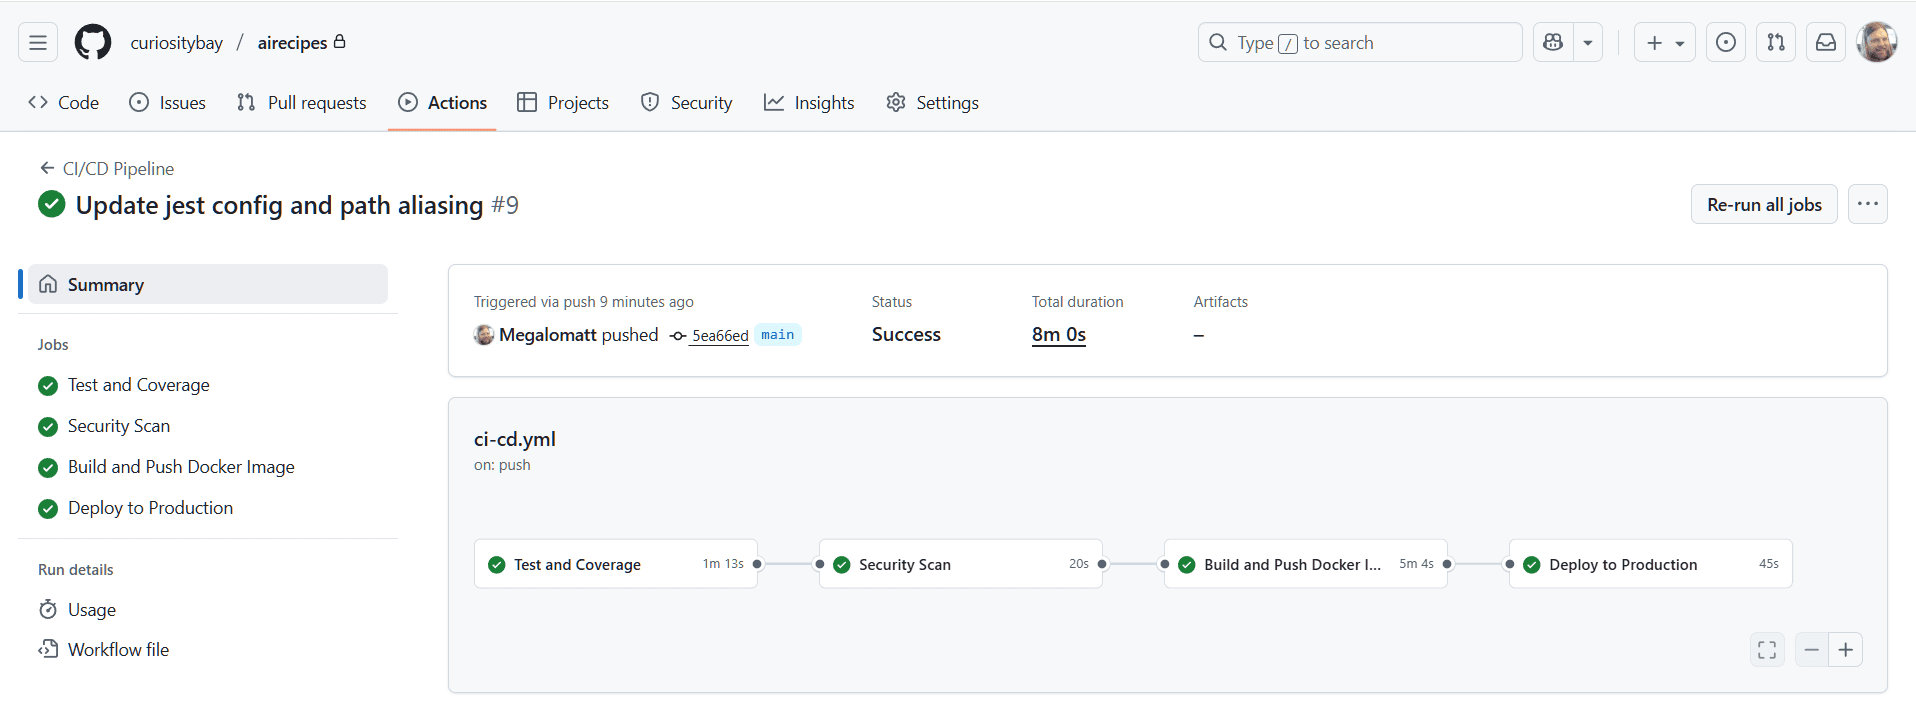
Task: Switch to the Projects tab
Action: coord(563,103)
